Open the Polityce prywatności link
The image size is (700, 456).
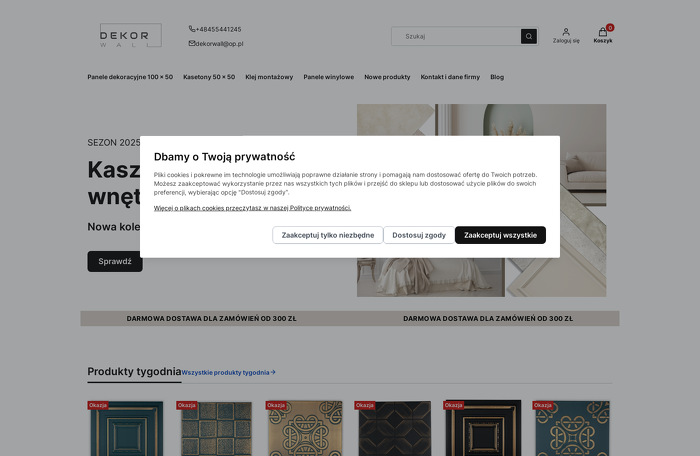click(x=320, y=208)
